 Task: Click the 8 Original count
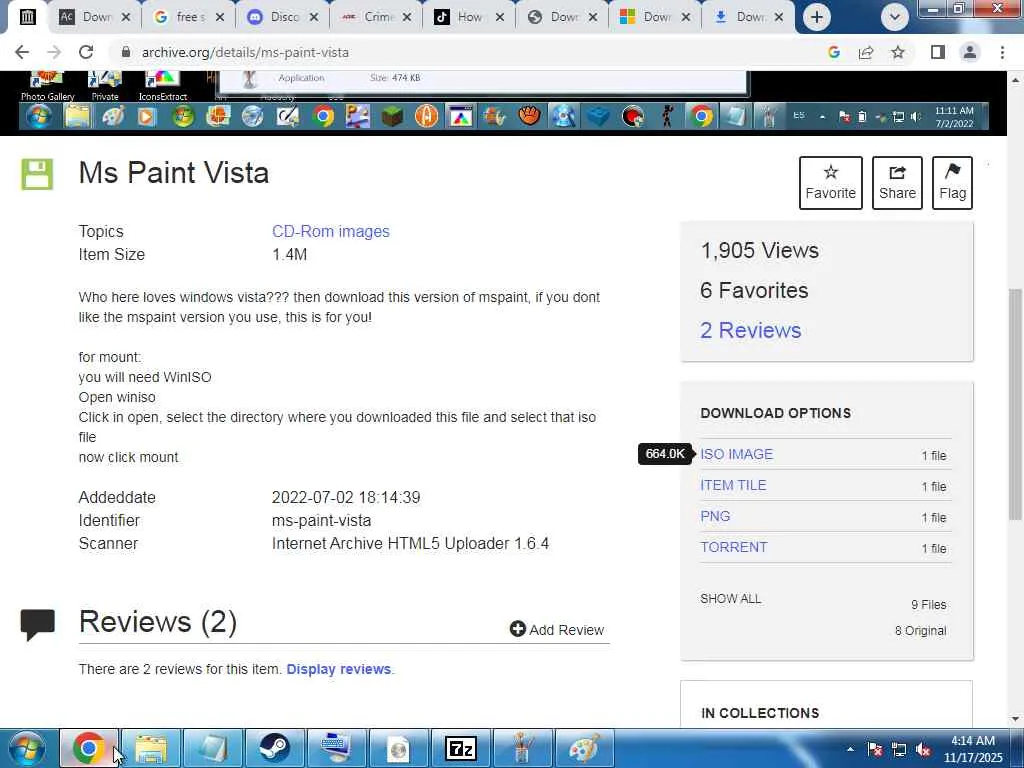pos(920,631)
